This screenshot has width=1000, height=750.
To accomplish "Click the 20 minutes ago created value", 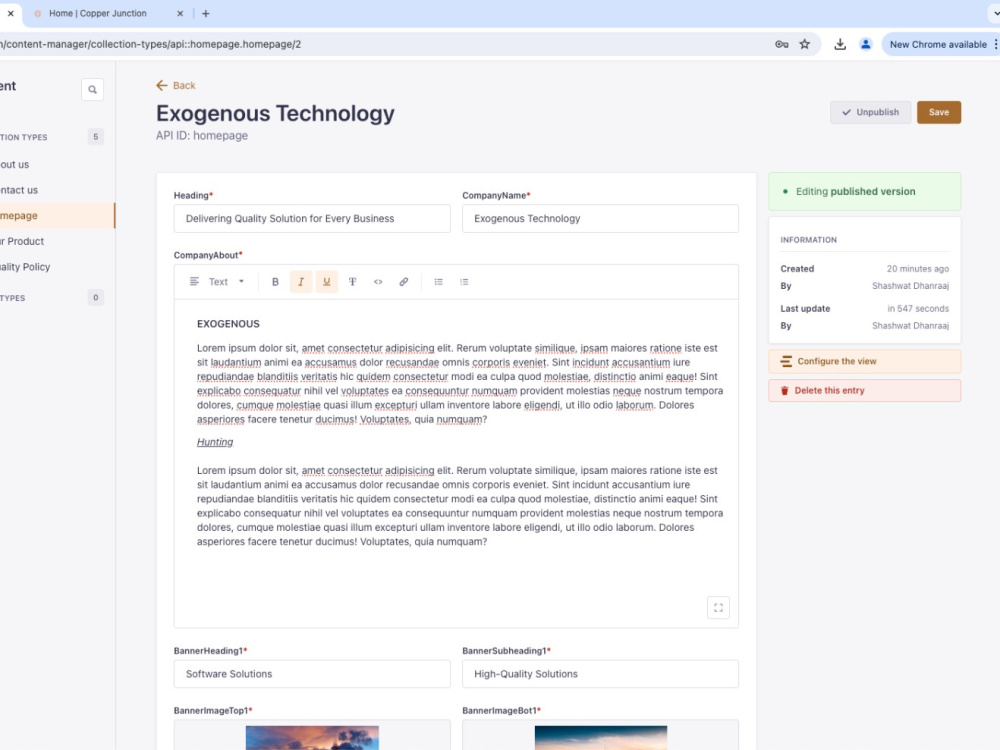I will click(x=918, y=268).
